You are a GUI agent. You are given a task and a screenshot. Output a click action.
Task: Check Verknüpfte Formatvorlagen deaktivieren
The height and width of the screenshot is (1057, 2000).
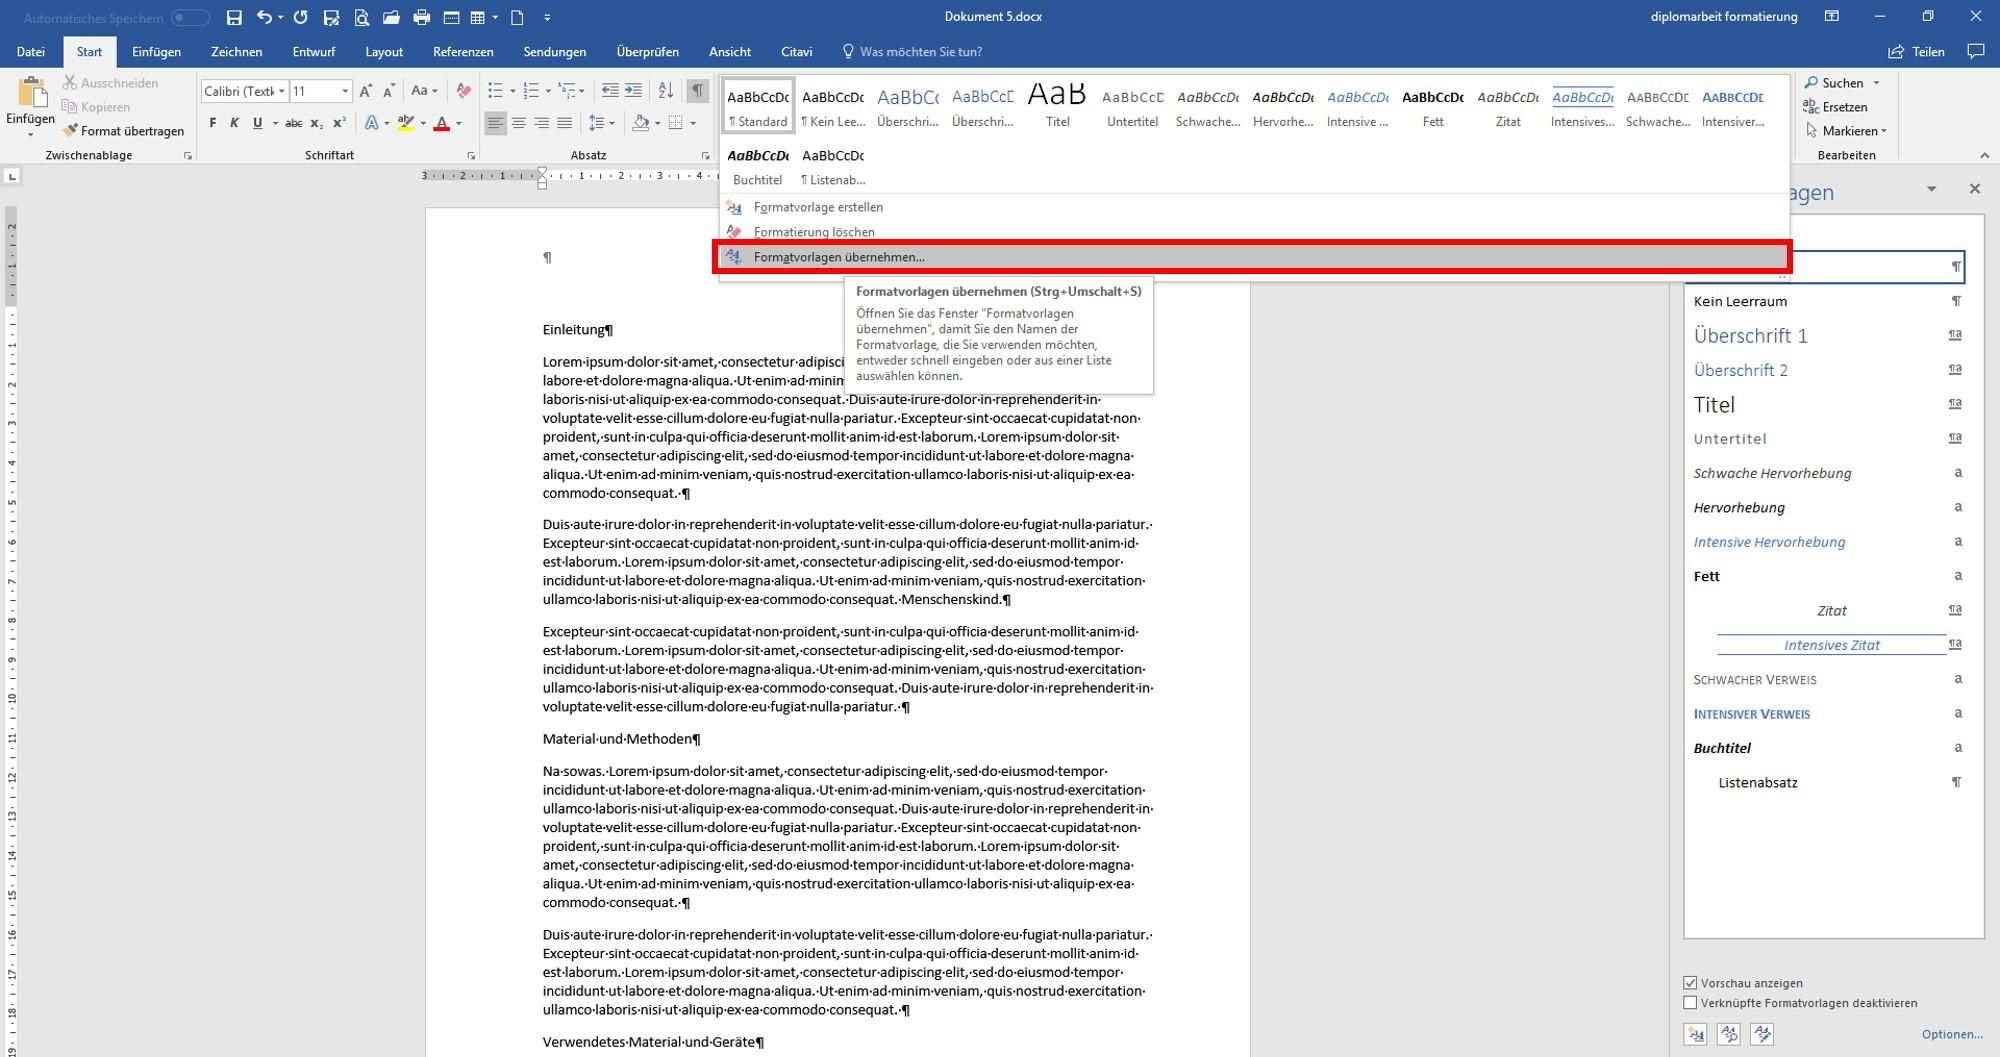(x=1690, y=1003)
